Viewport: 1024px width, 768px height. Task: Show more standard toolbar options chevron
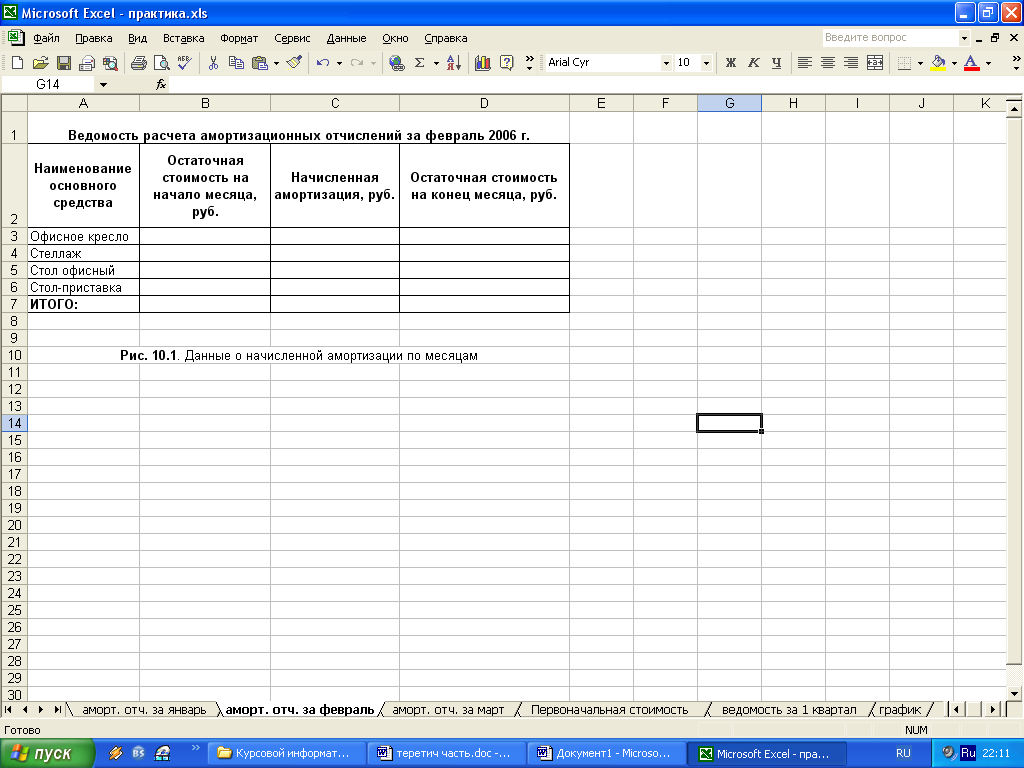point(530,63)
